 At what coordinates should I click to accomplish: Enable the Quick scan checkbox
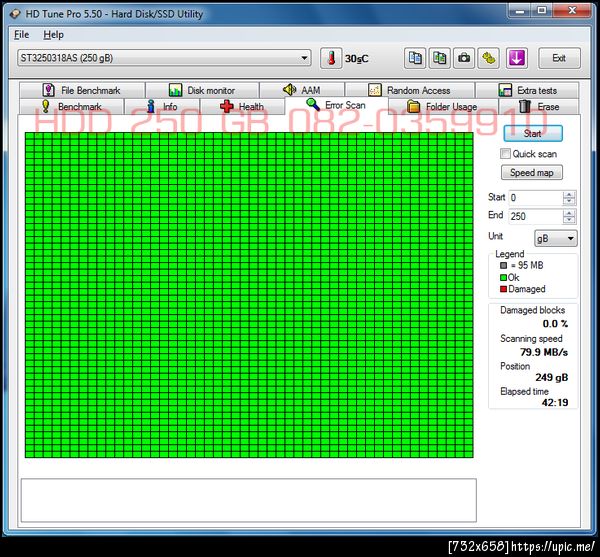click(505, 154)
